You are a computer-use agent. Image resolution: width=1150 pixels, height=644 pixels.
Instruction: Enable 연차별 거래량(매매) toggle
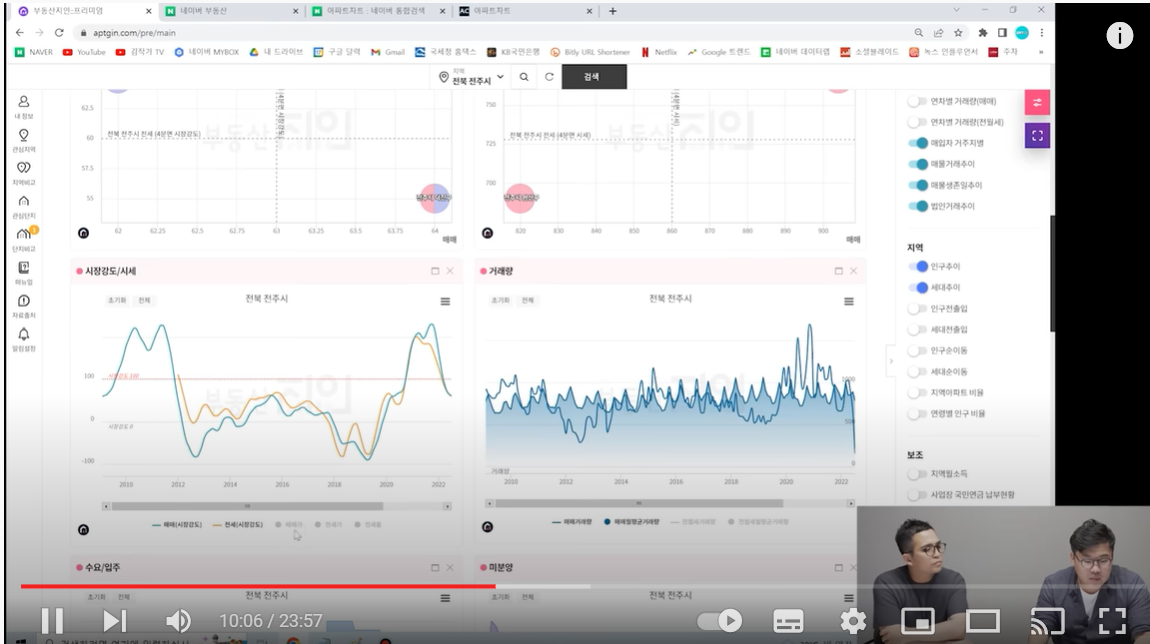pyautogui.click(x=917, y=101)
